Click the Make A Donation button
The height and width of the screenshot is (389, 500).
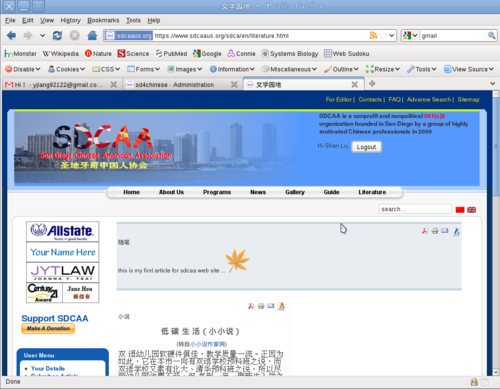click(x=48, y=328)
